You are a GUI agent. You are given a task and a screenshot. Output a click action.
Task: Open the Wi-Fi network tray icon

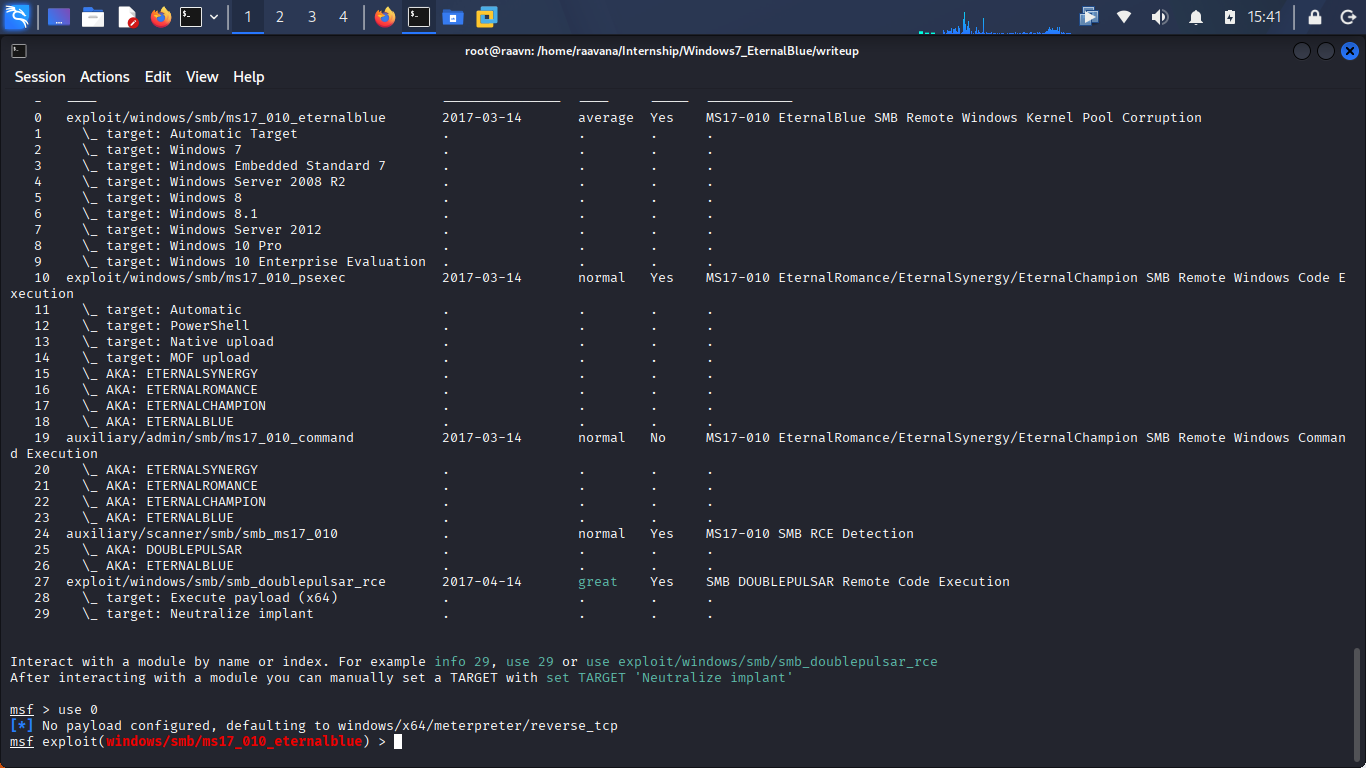(1124, 17)
